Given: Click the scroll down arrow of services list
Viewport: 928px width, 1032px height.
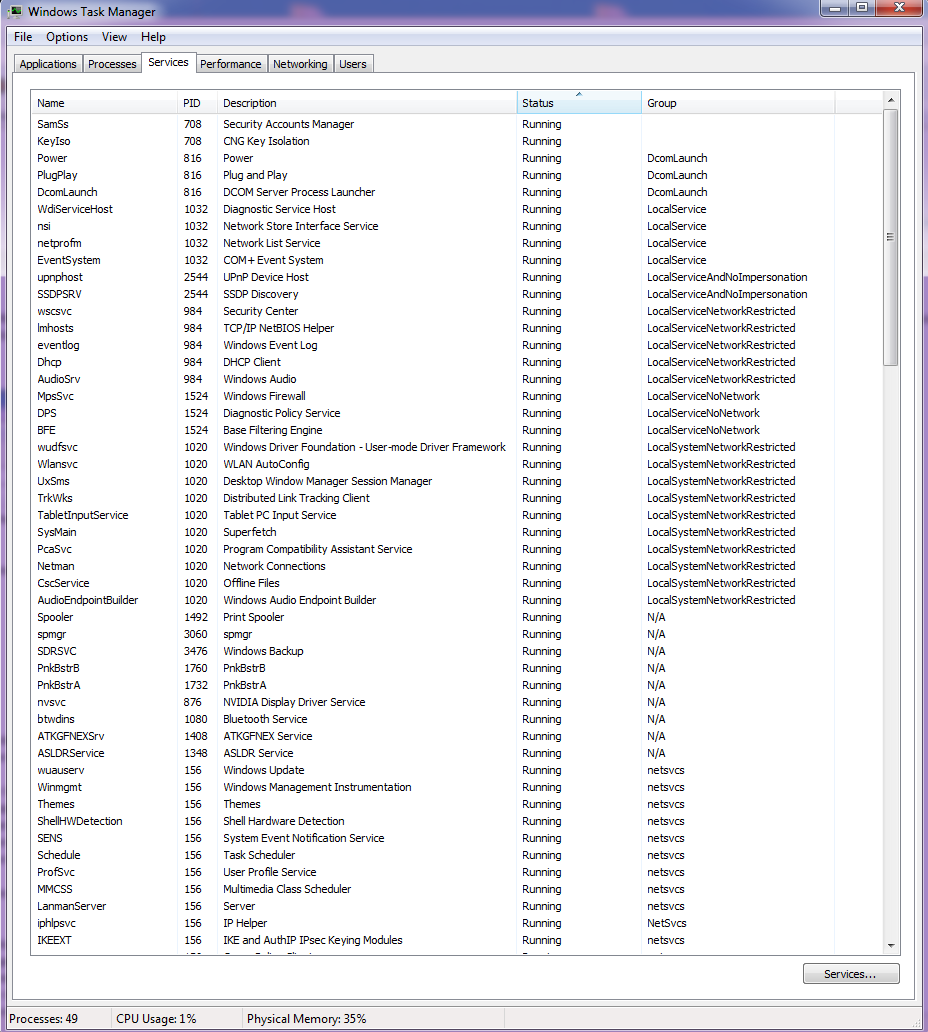Looking at the screenshot, I should pyautogui.click(x=891, y=946).
